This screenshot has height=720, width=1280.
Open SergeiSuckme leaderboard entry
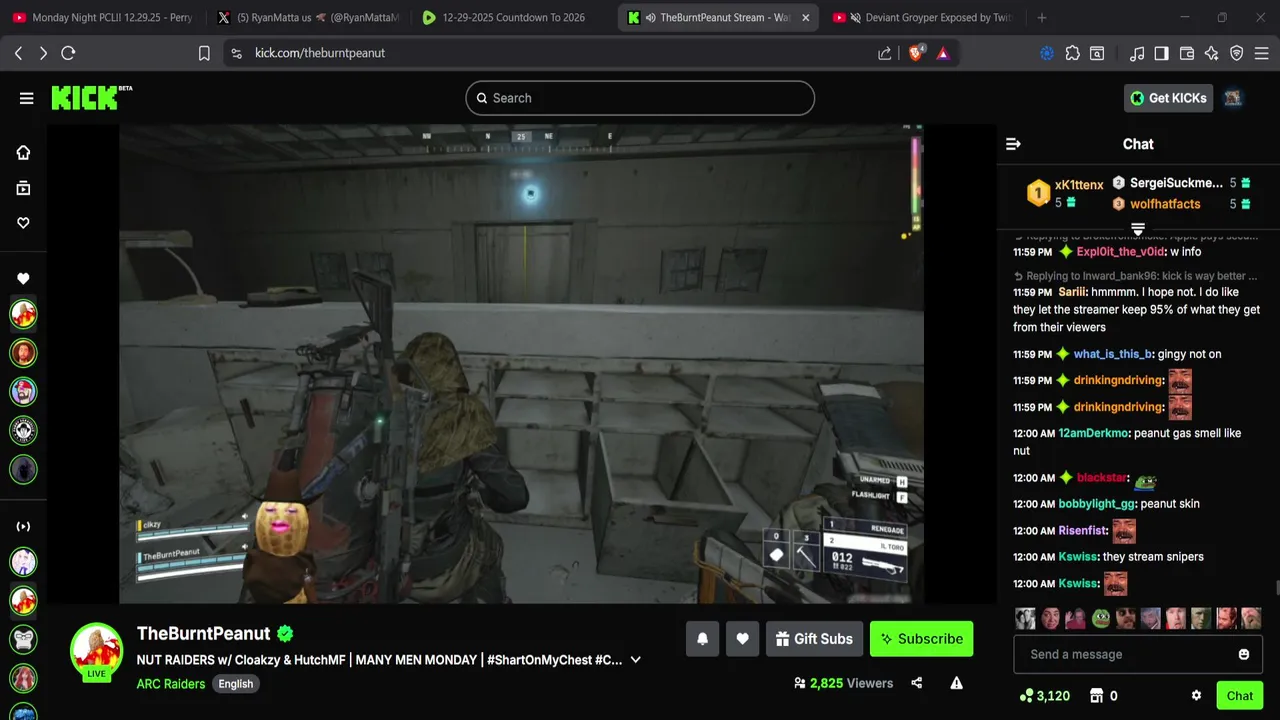point(1176,183)
